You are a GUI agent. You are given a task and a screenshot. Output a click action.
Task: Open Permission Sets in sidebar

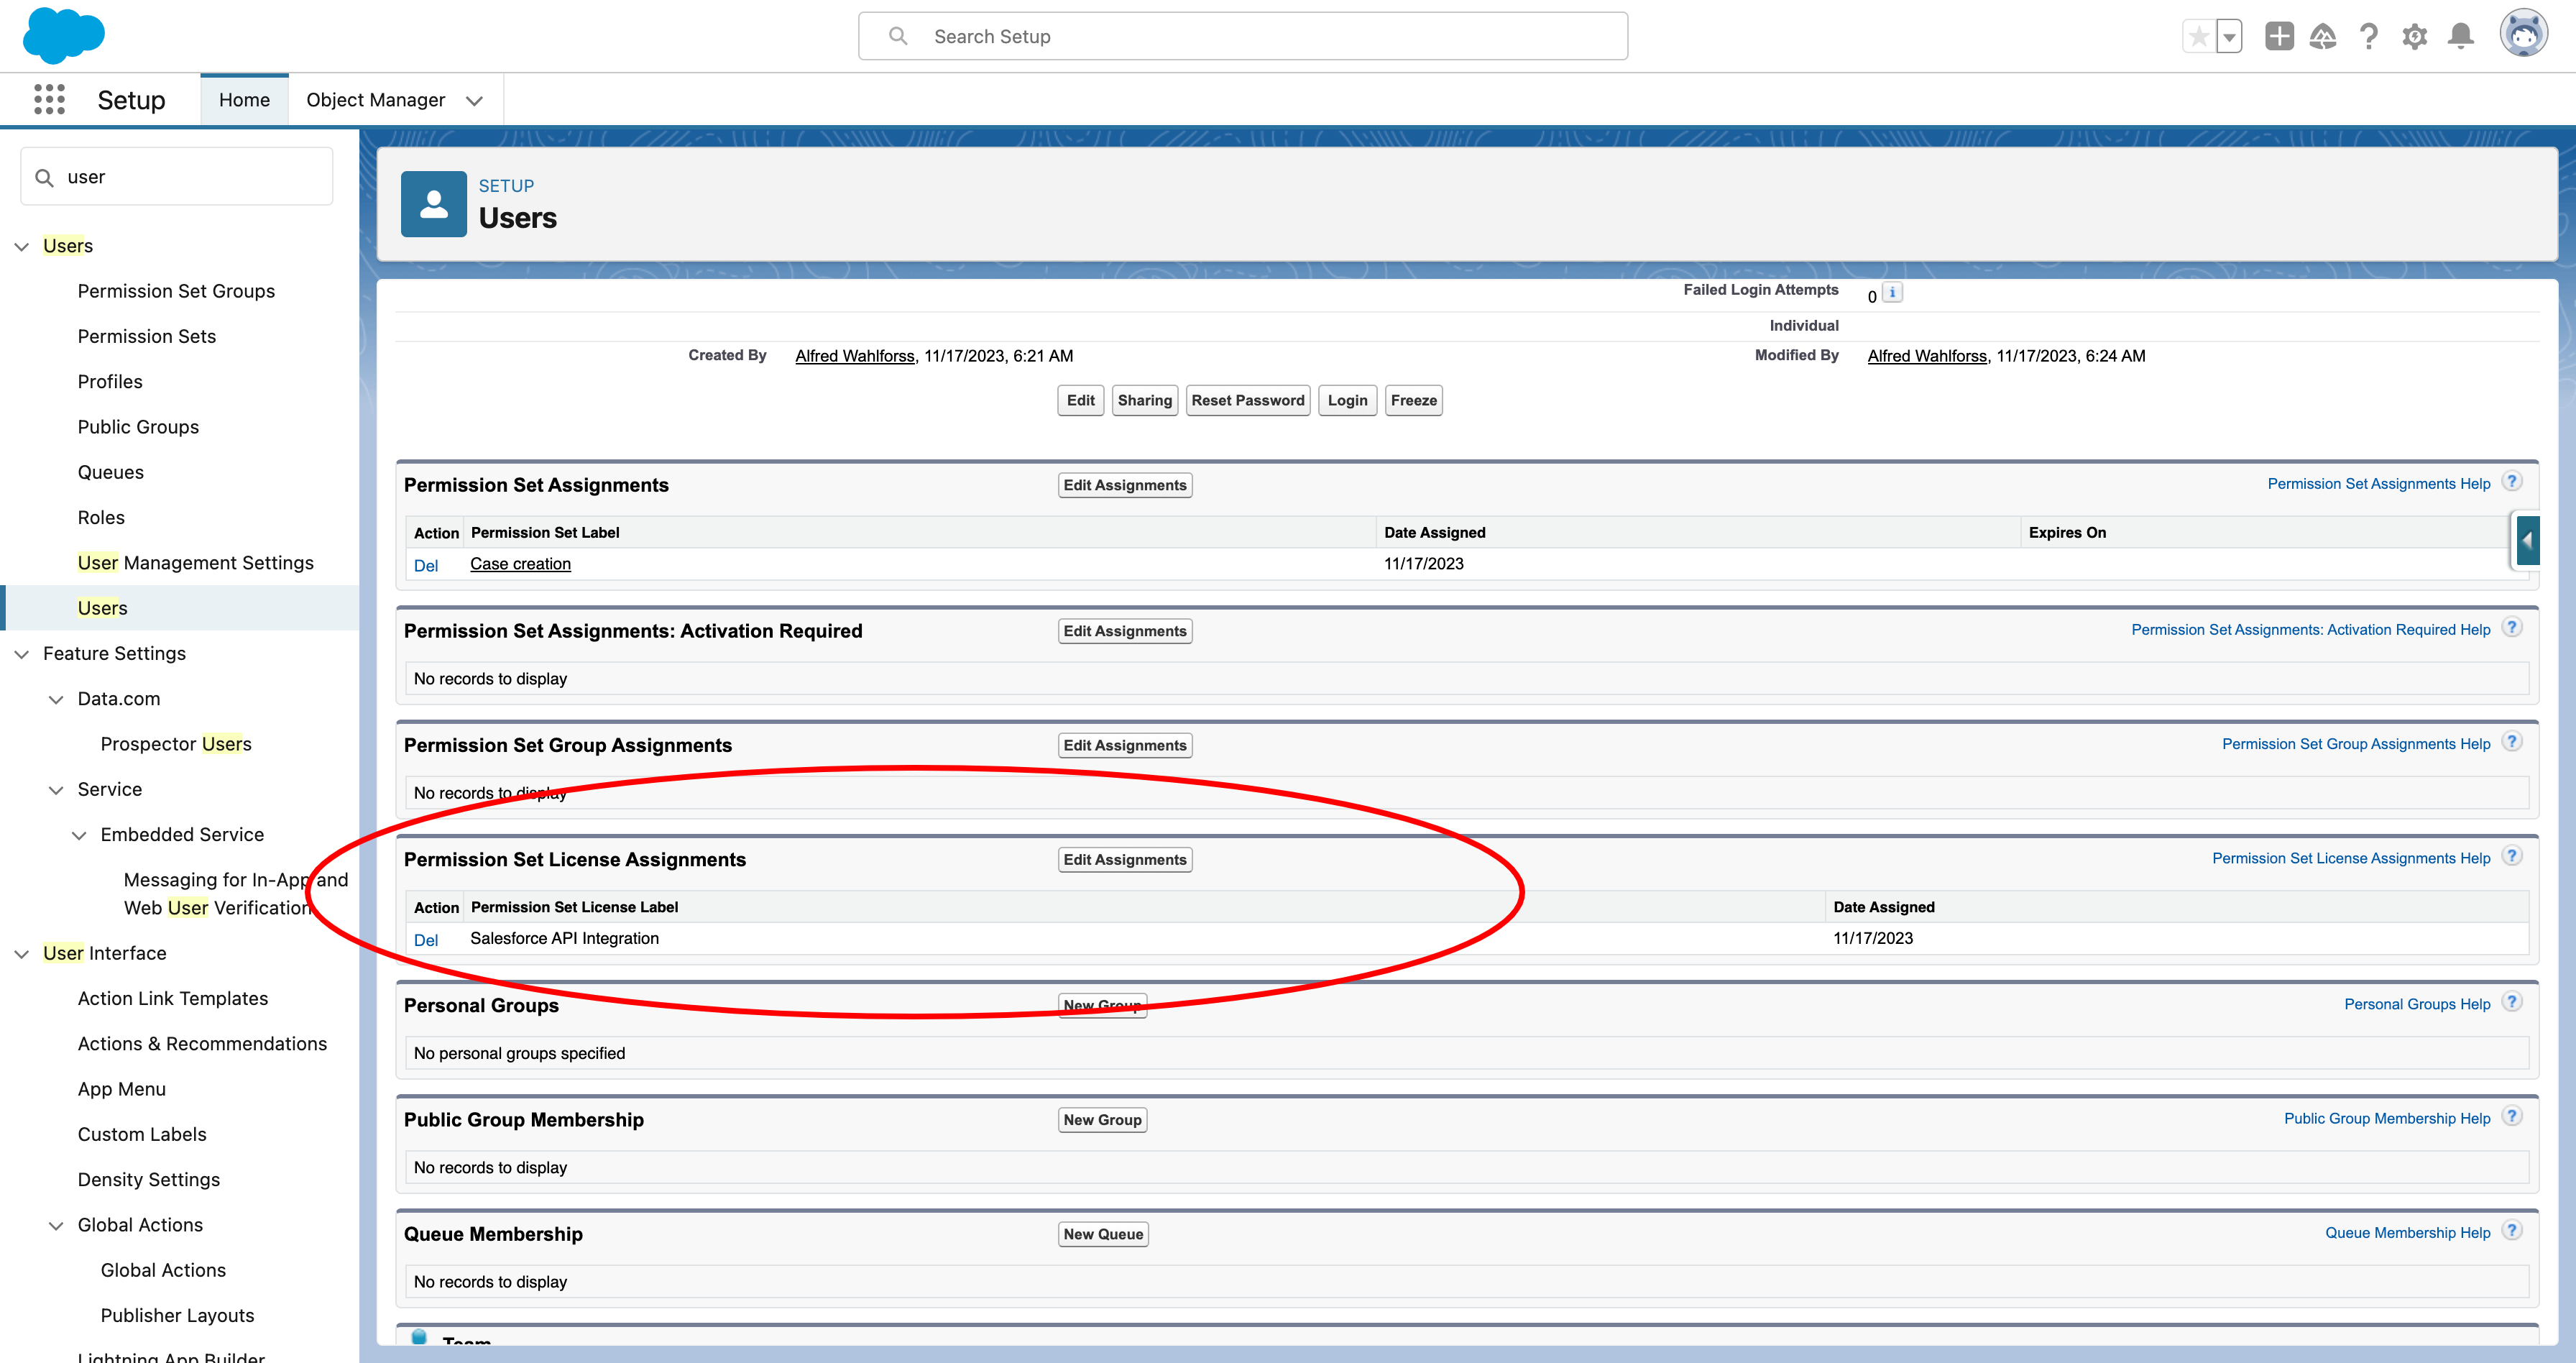[147, 337]
